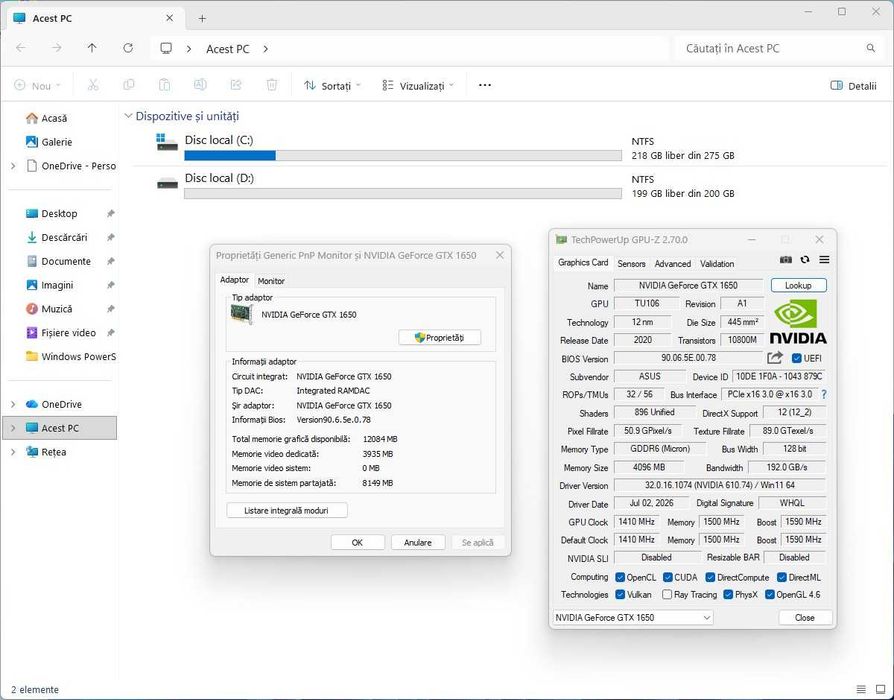Toggle the CUDA checkbox
This screenshot has height=700, width=894.
pos(668,577)
